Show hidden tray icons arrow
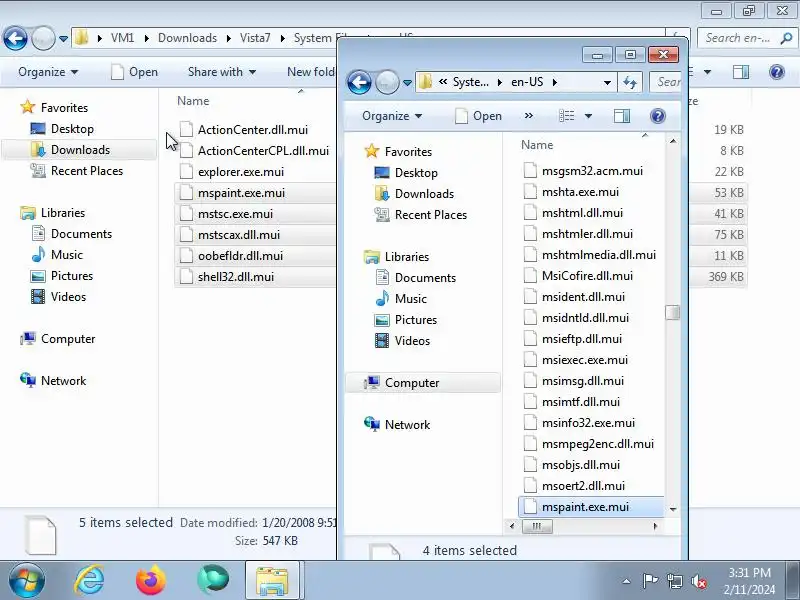 pos(627,581)
